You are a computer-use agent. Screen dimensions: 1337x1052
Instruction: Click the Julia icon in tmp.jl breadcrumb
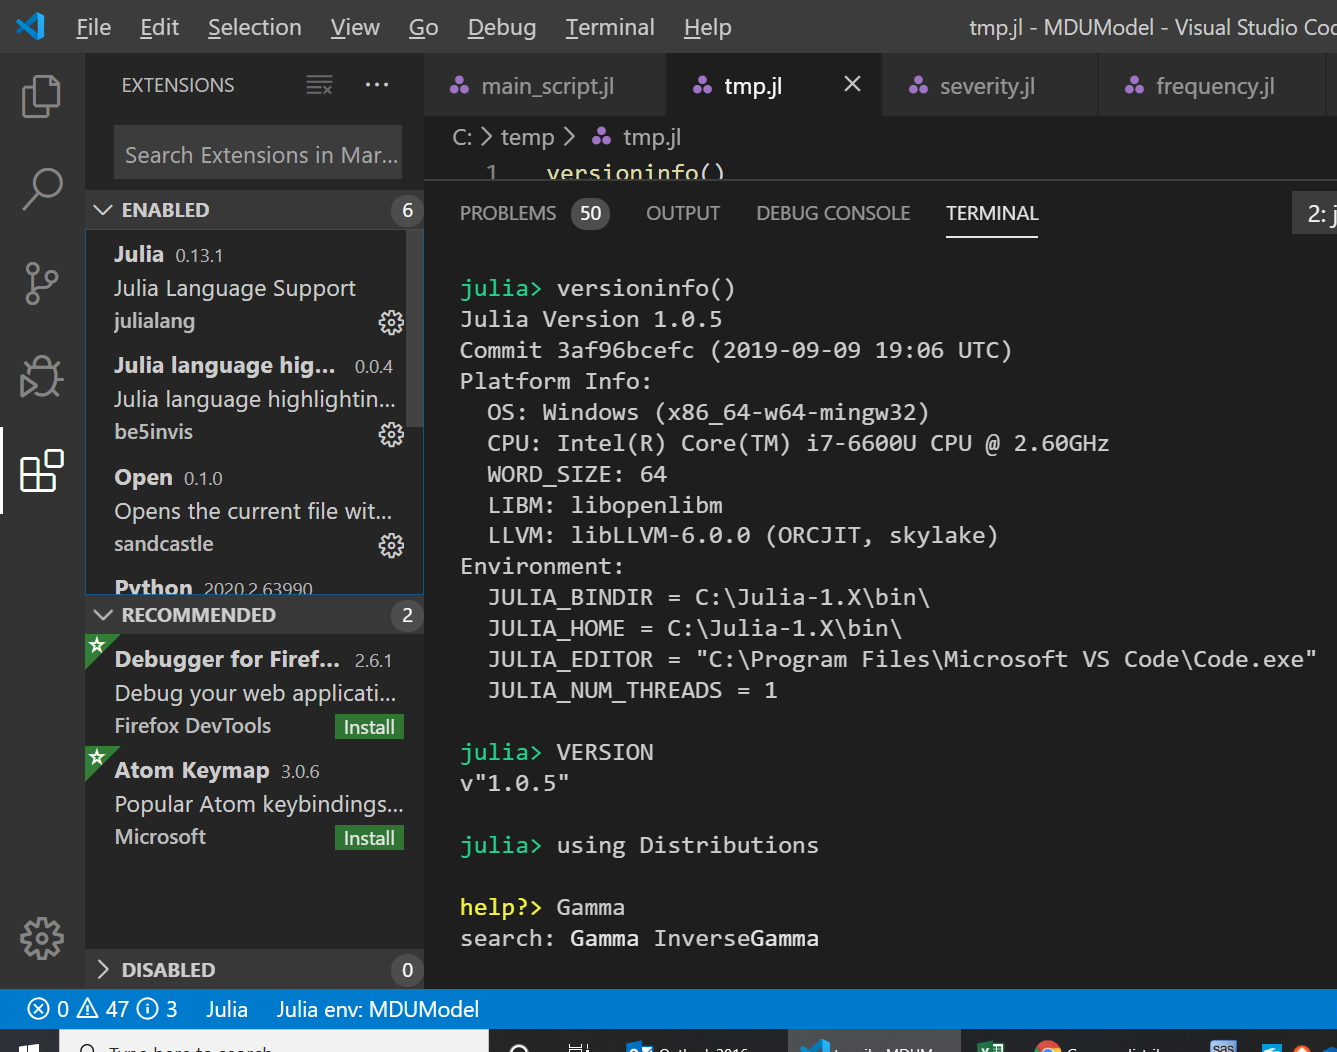[x=602, y=136]
